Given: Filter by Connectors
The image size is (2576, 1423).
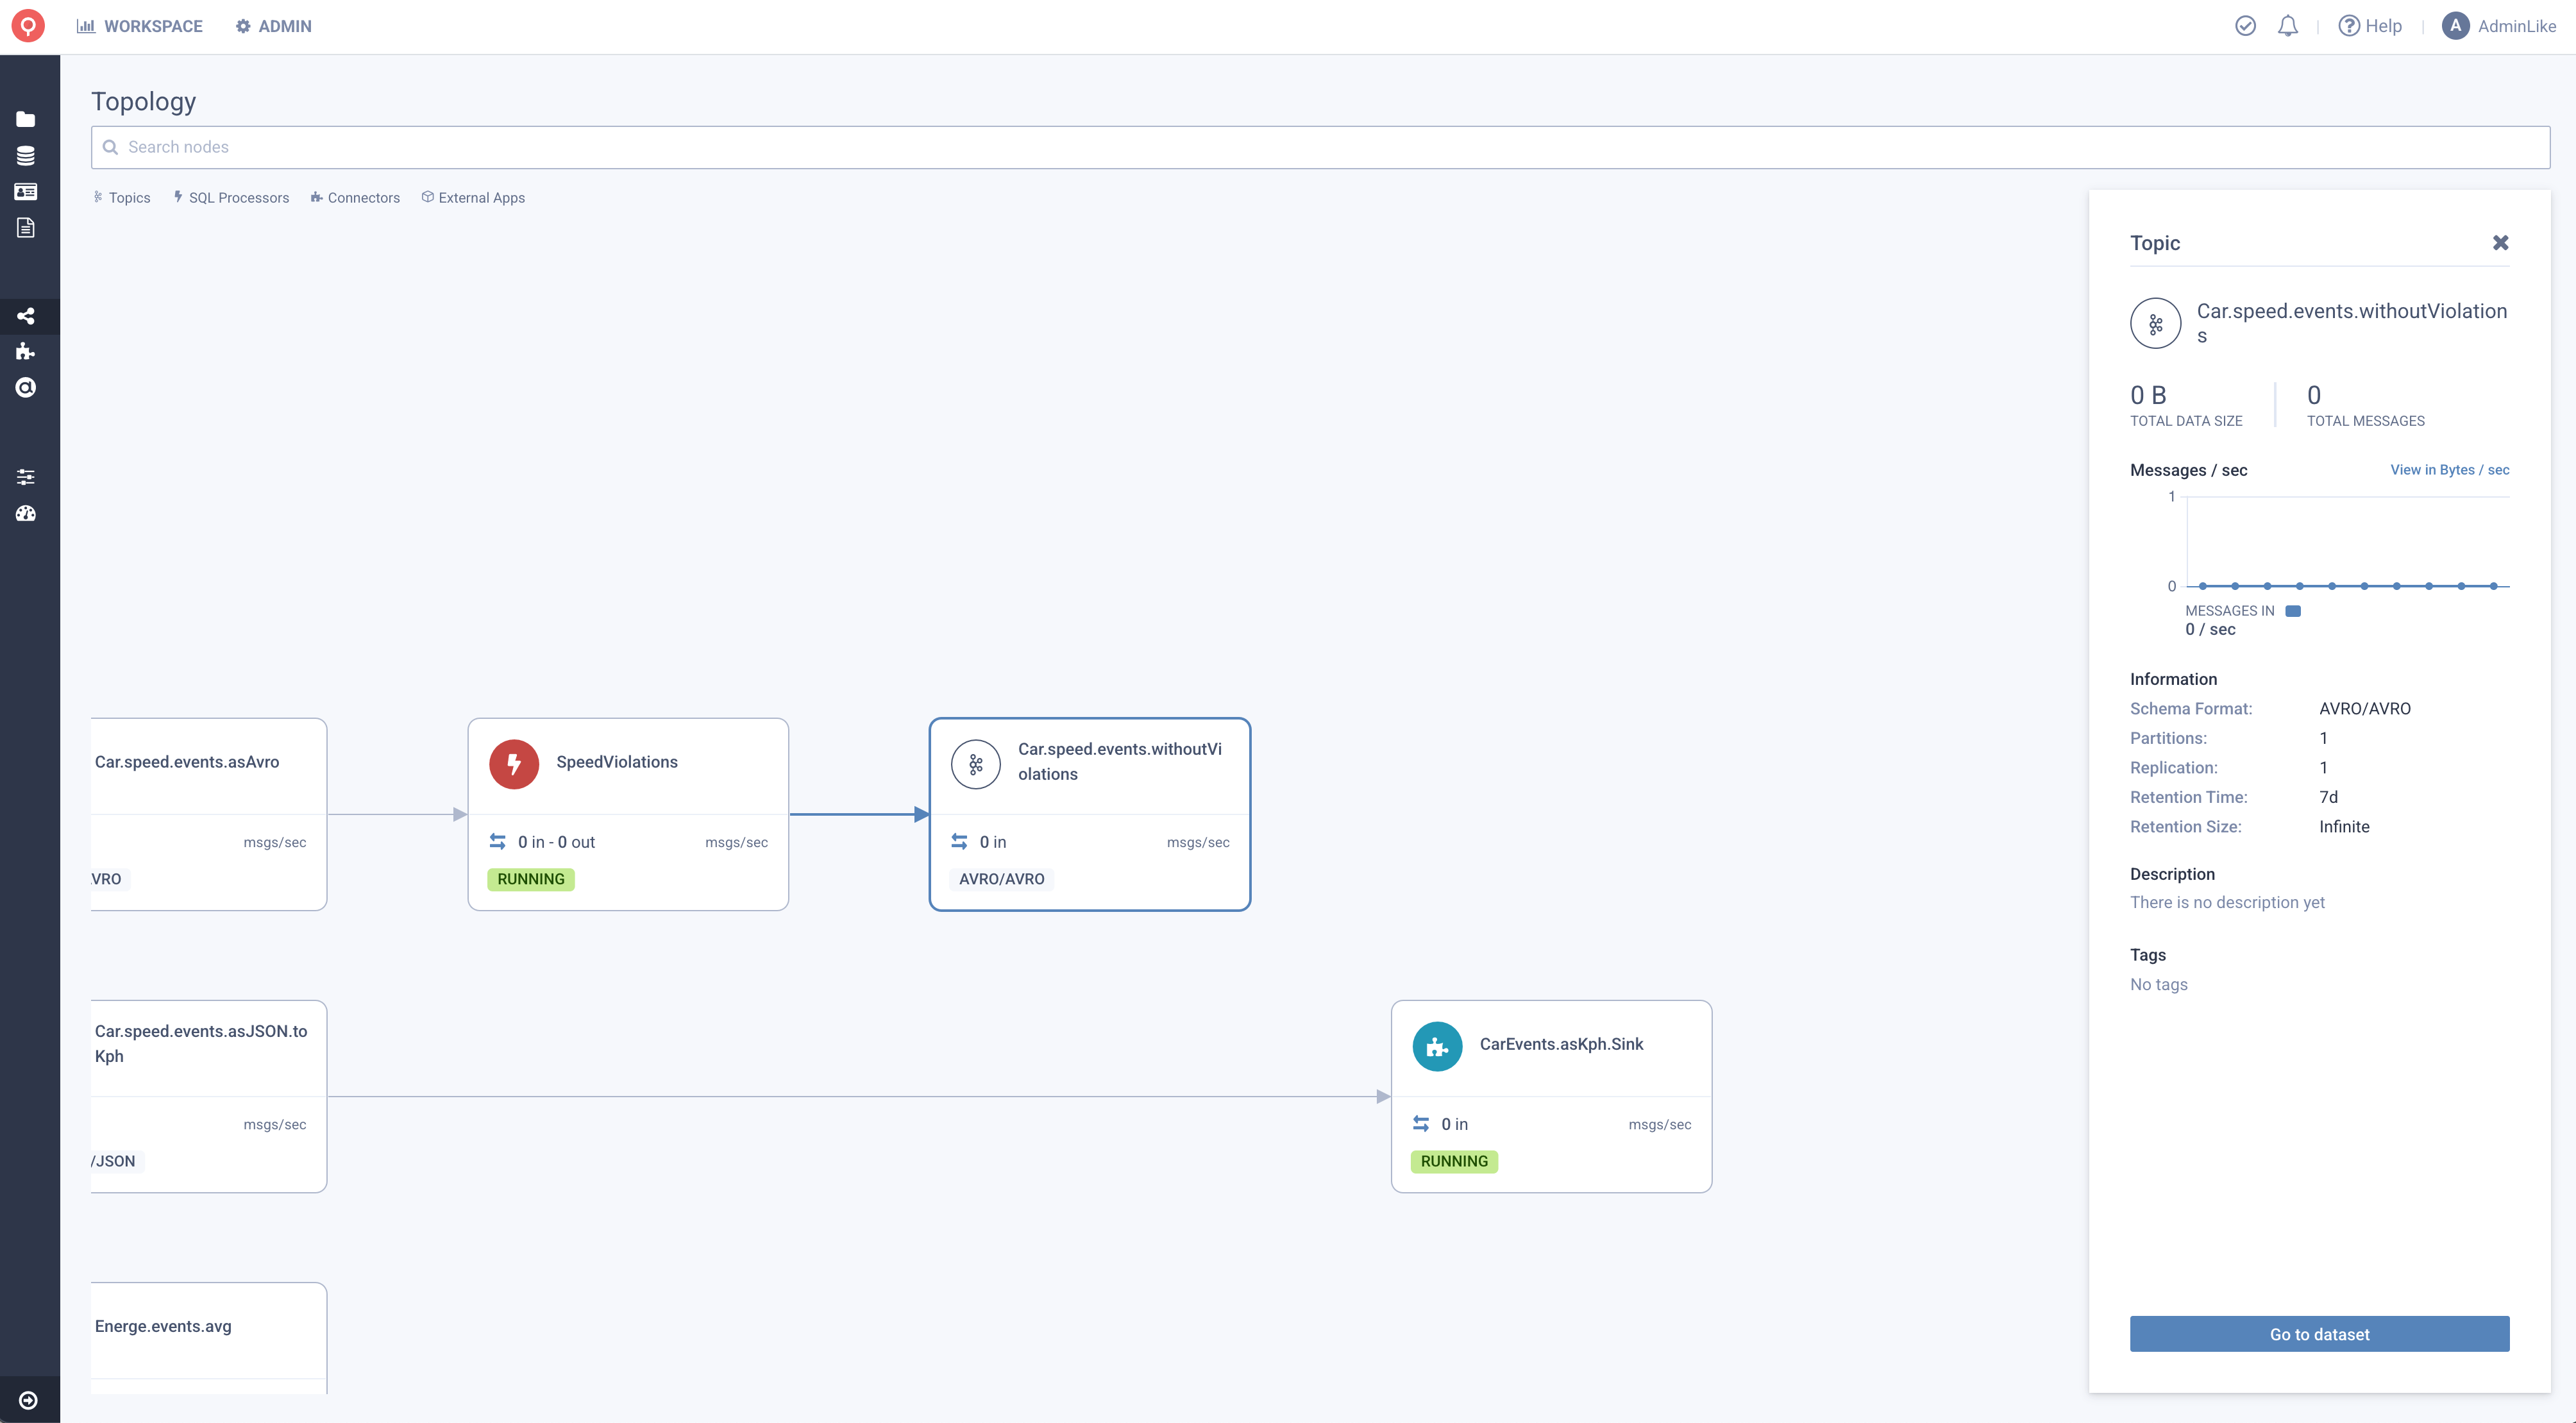Looking at the screenshot, I should point(355,198).
